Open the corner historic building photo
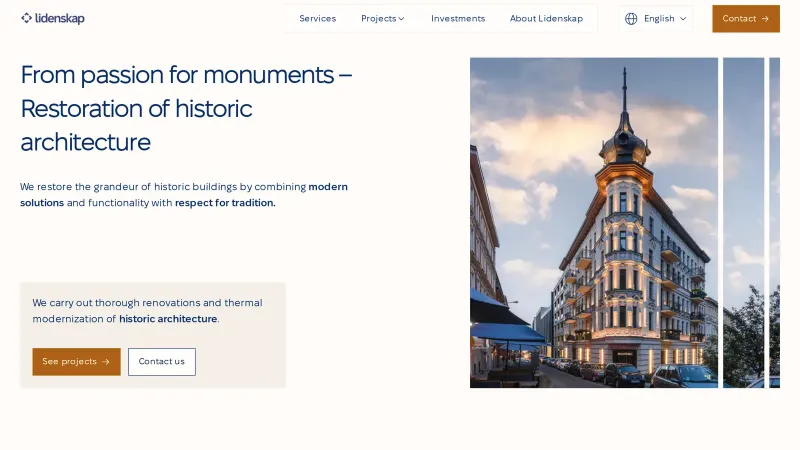Screen dimensions: 800x450 pyautogui.click(x=594, y=222)
